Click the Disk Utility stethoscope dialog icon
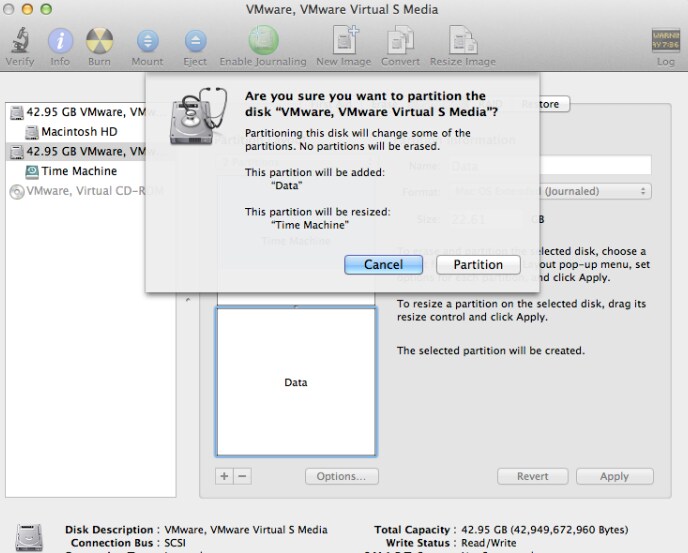 198,116
